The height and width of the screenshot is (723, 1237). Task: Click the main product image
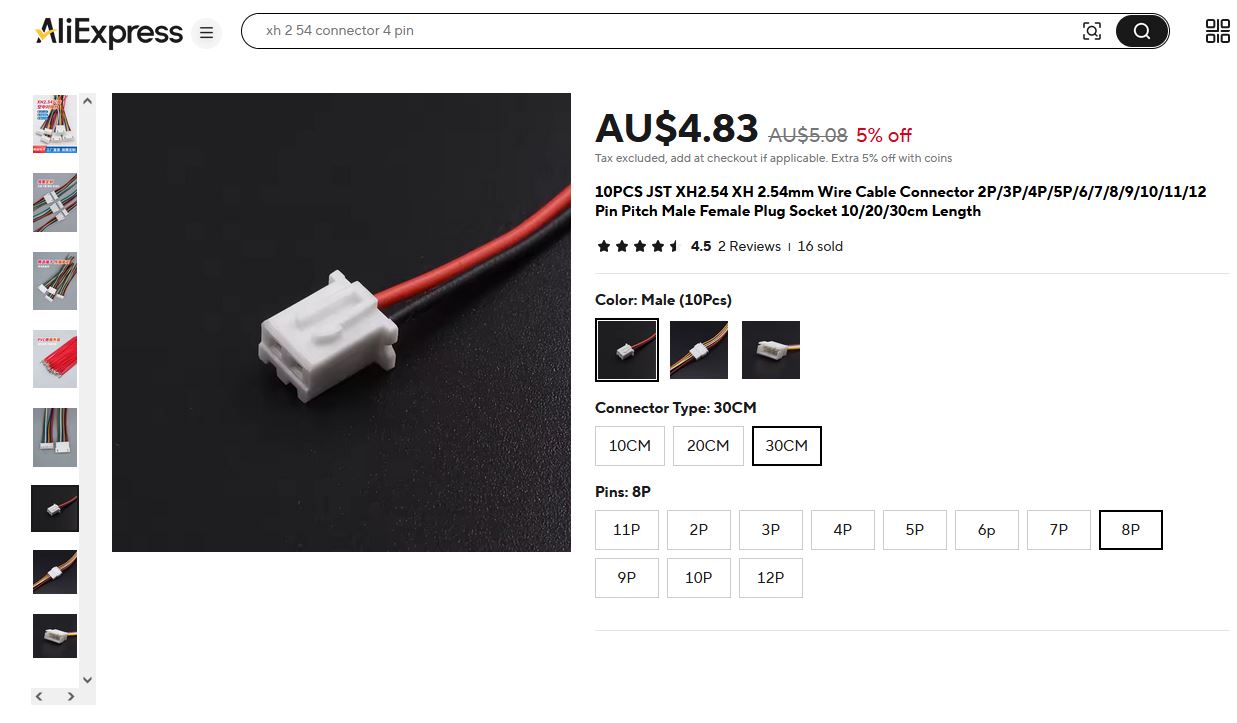(x=341, y=322)
